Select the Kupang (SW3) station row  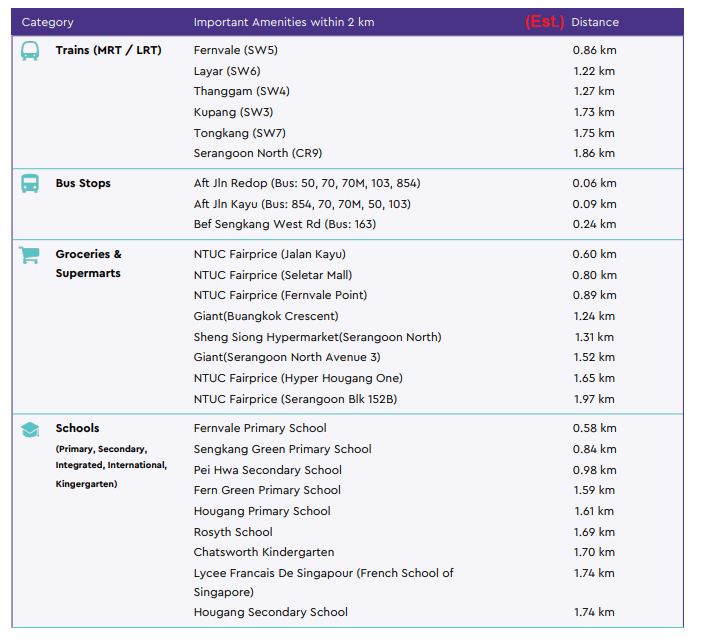pos(233,112)
